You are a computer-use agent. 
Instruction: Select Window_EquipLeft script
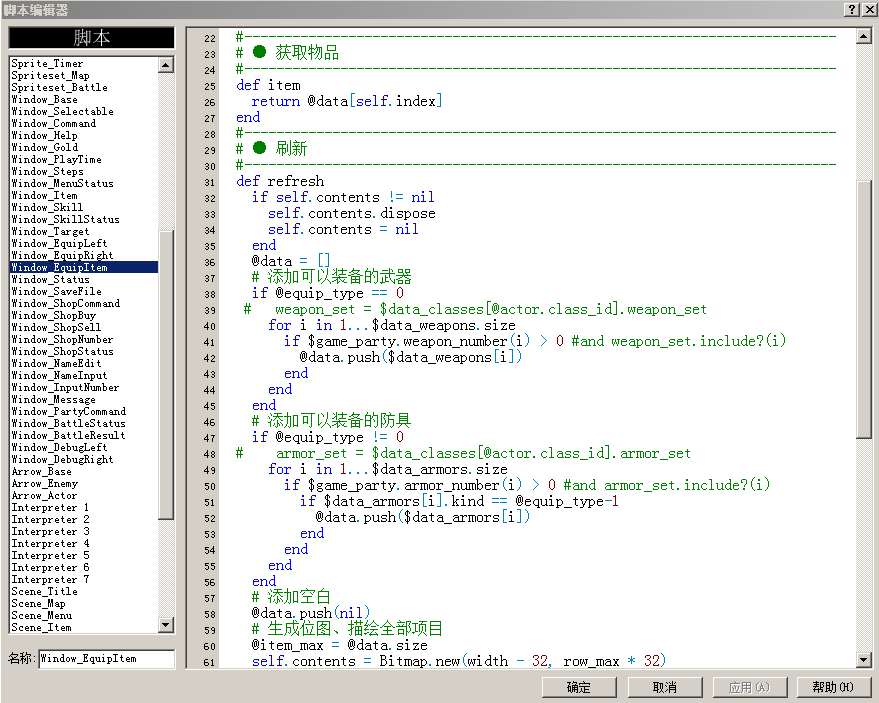tap(59, 243)
